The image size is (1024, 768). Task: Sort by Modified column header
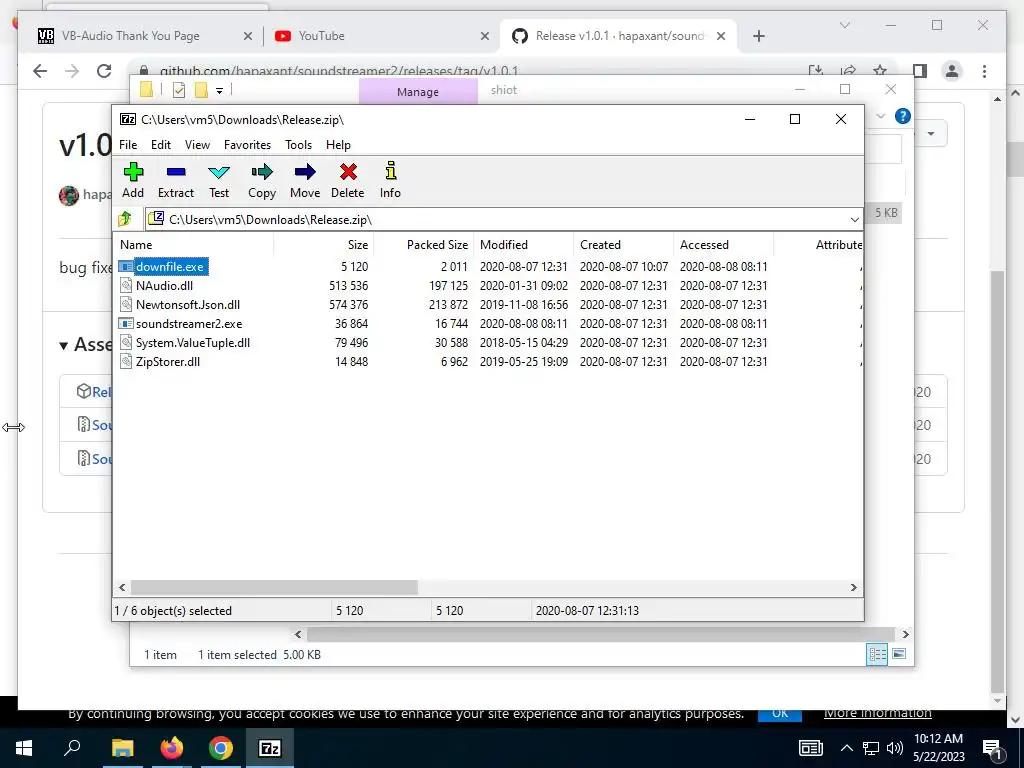pos(524,245)
